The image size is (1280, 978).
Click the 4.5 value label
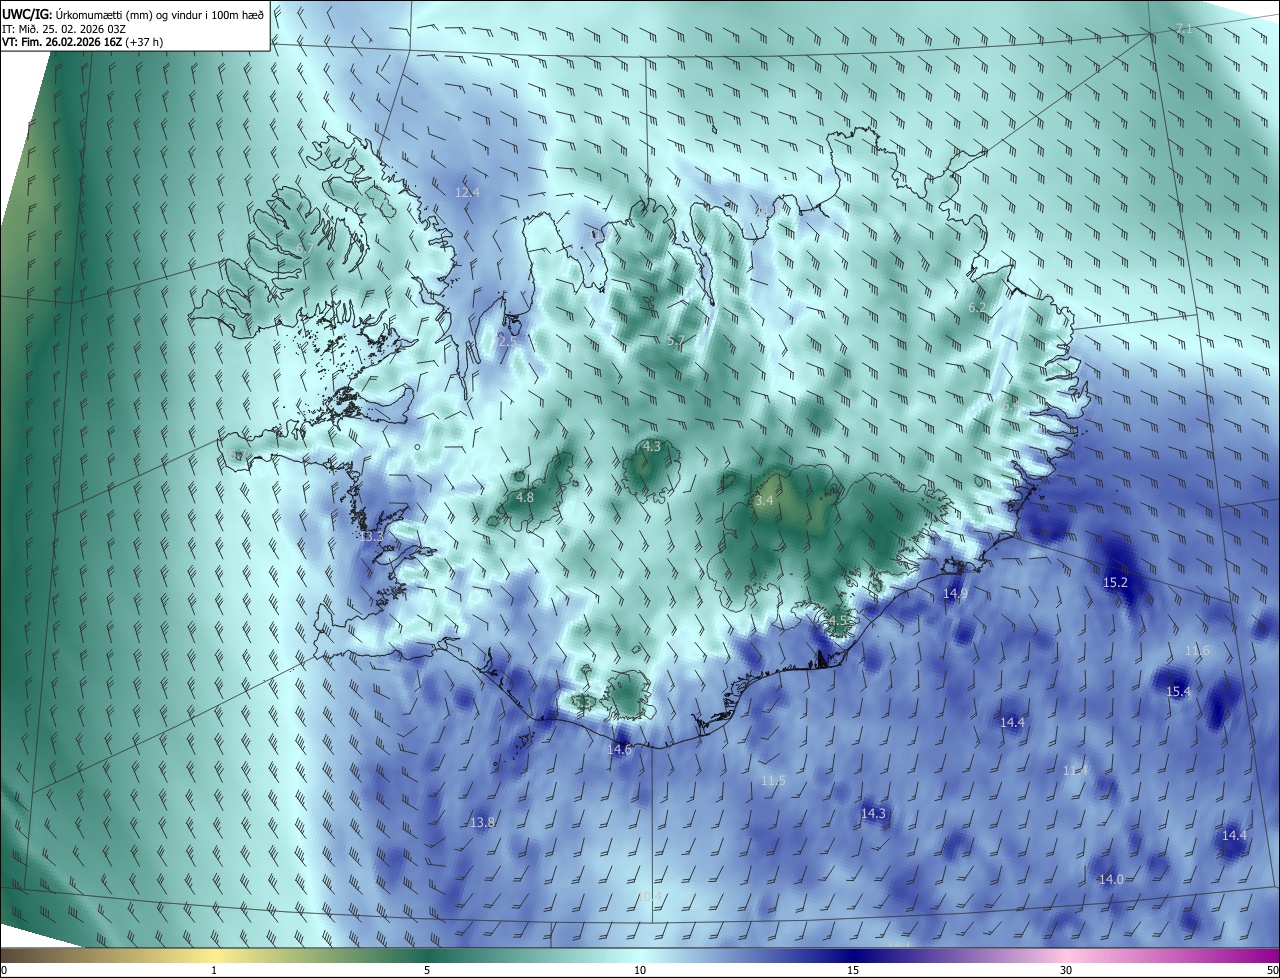(838, 620)
